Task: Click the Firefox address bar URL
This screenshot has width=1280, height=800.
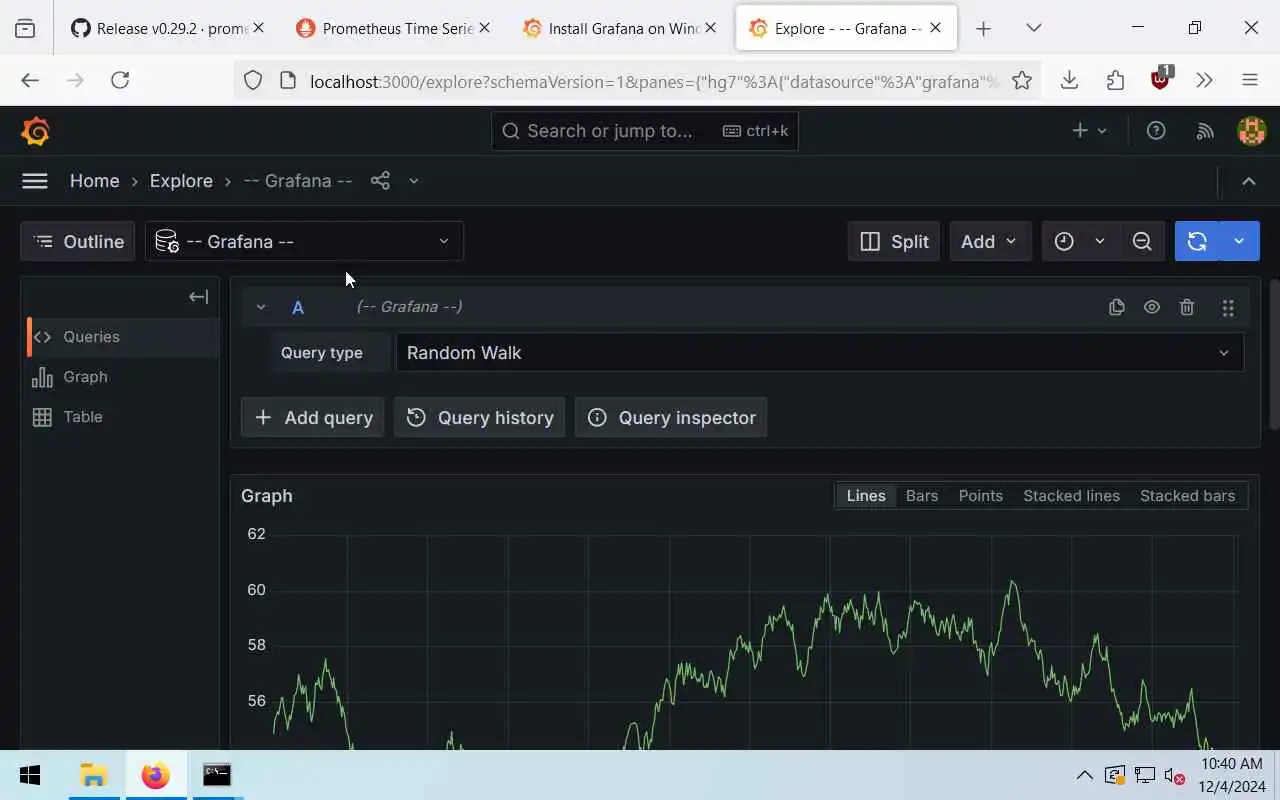Action: click(x=654, y=81)
